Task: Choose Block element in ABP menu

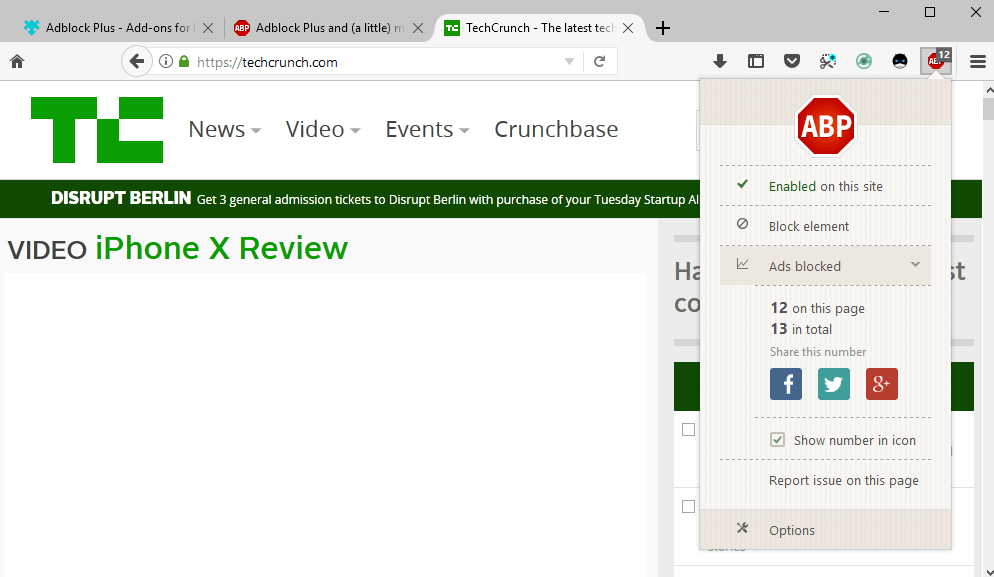Action: pos(825,226)
